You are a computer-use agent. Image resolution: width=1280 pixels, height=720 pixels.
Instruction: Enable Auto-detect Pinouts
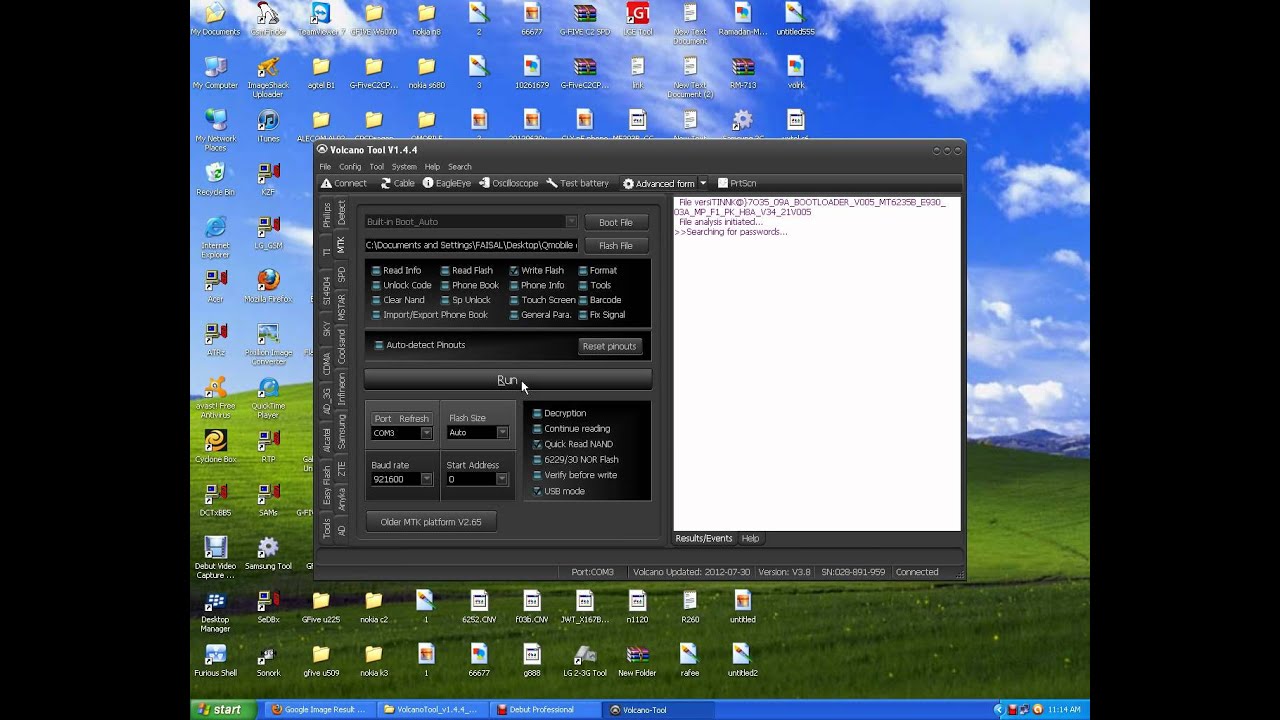419,345
